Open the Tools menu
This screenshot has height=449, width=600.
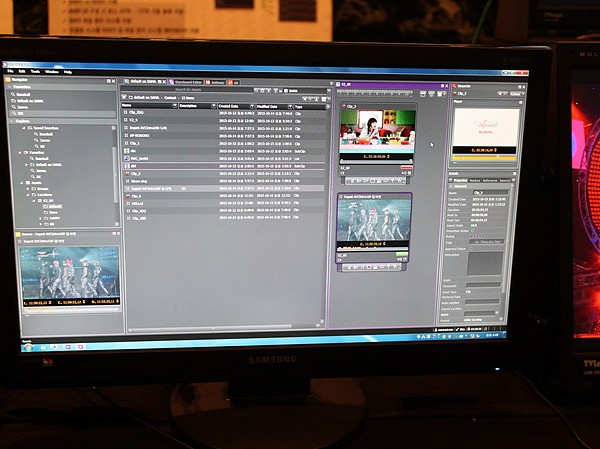click(35, 72)
